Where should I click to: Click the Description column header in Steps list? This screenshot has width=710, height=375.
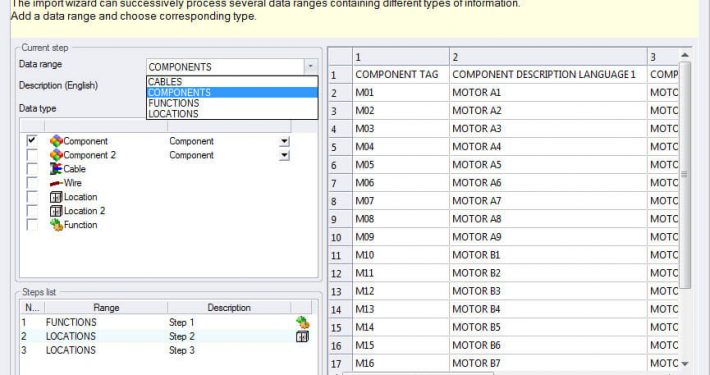[x=229, y=308]
